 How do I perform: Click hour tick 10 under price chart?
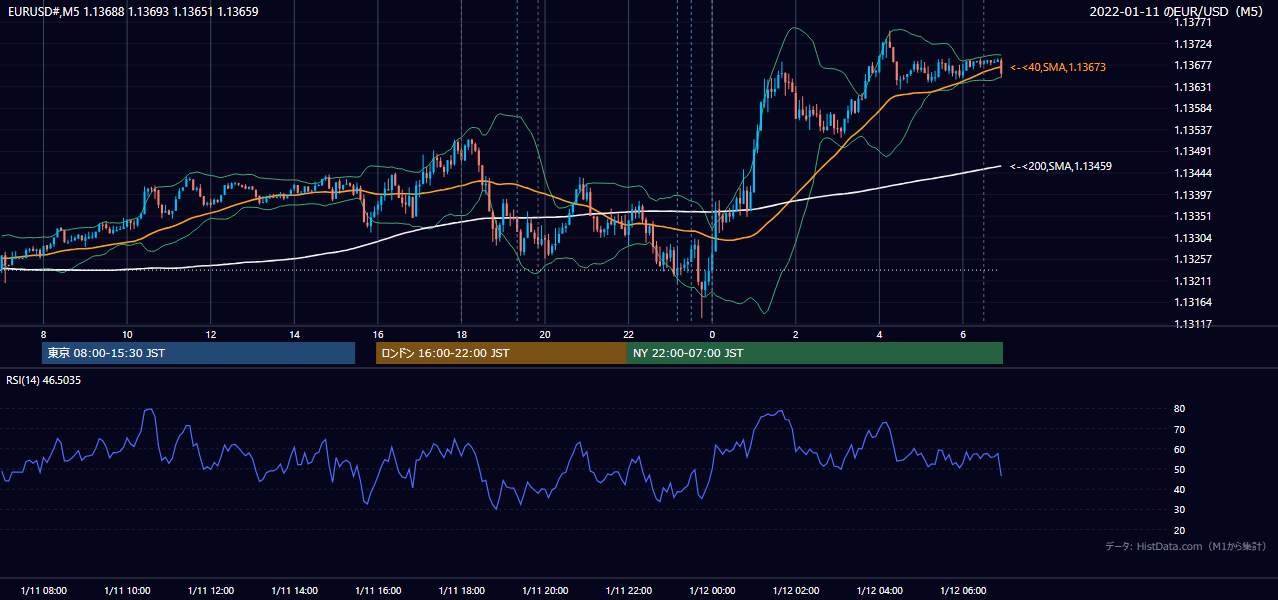pyautogui.click(x=127, y=334)
